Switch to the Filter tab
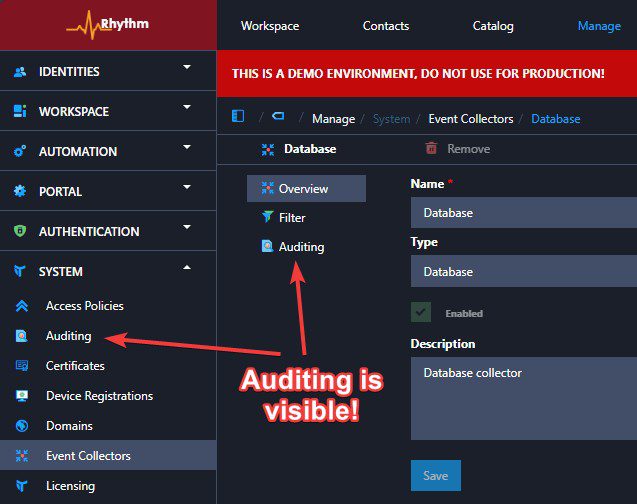 292,217
